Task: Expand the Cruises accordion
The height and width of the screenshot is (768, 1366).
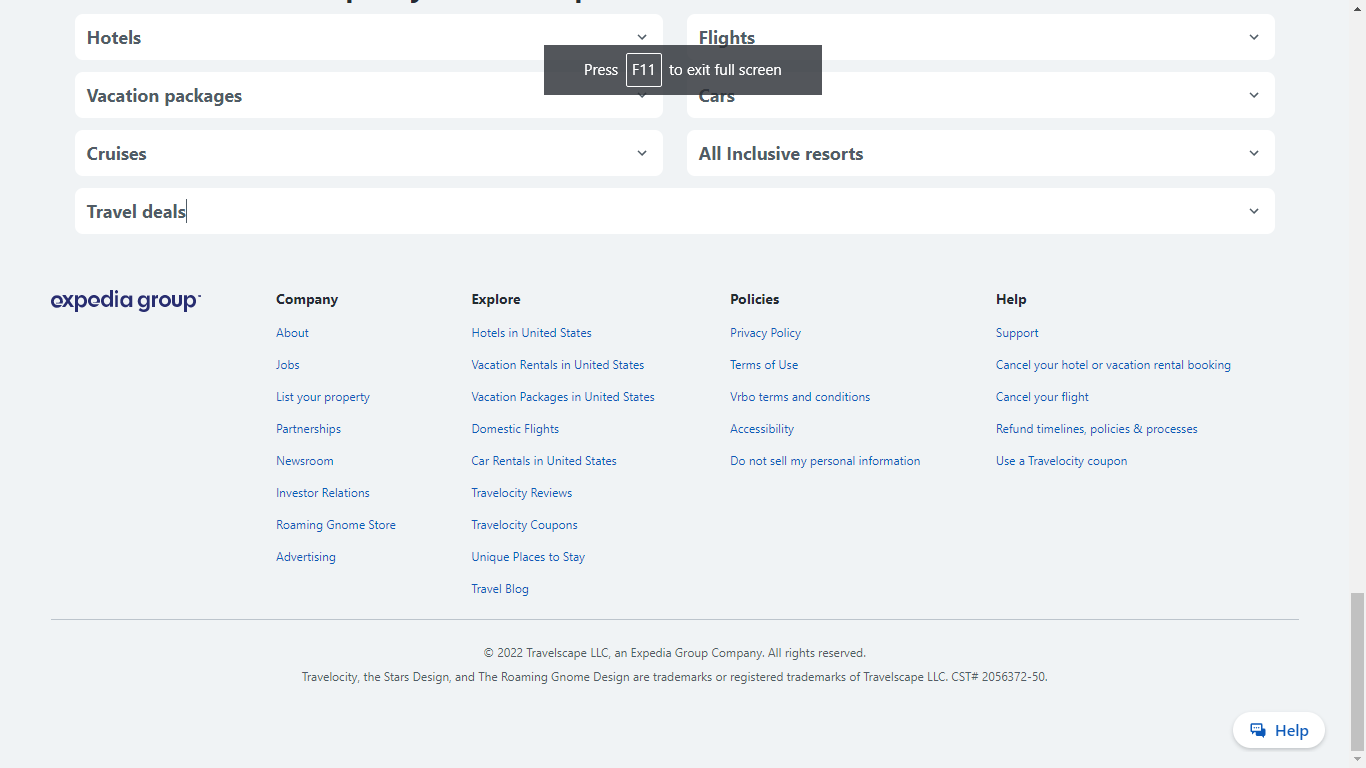Action: [369, 153]
